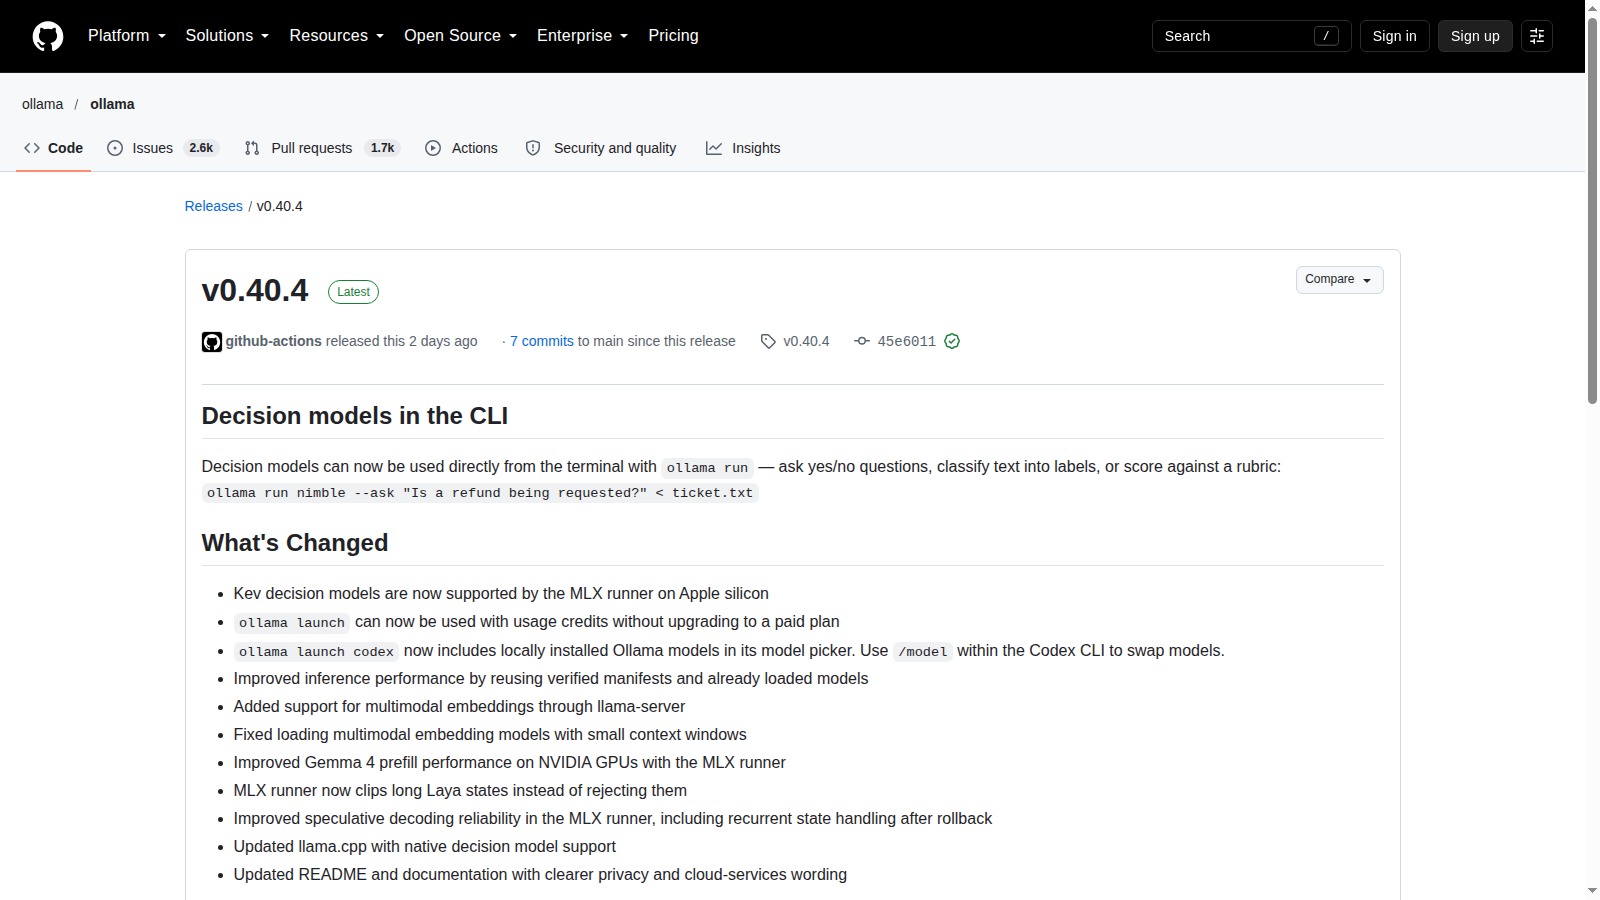Screen dimensions: 1600x900
Task: Click the 'Decision models in the CLI' heading
Action: coord(355,416)
